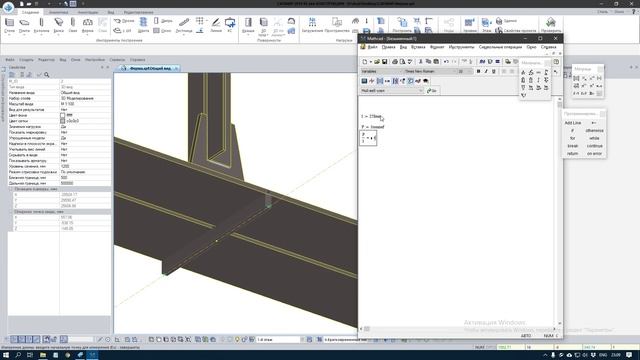Open the Файл menu in Mathcad
This screenshot has width=640, height=360.
click(372, 47)
